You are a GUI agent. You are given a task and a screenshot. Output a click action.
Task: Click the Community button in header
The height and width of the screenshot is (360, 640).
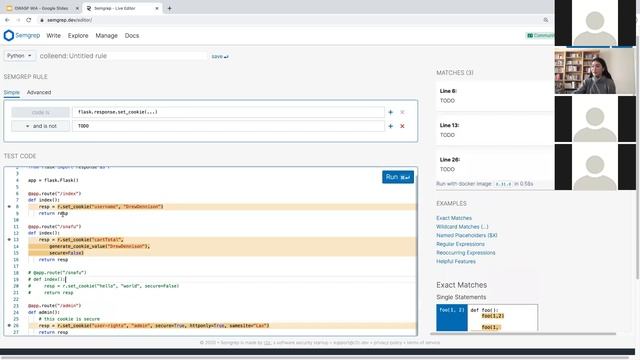tap(540, 36)
